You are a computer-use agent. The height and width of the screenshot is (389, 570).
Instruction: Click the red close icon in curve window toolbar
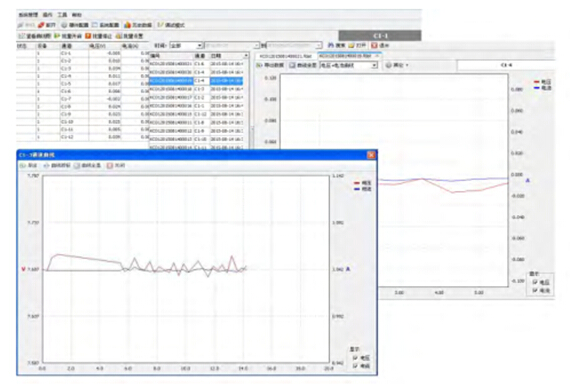tap(110, 165)
